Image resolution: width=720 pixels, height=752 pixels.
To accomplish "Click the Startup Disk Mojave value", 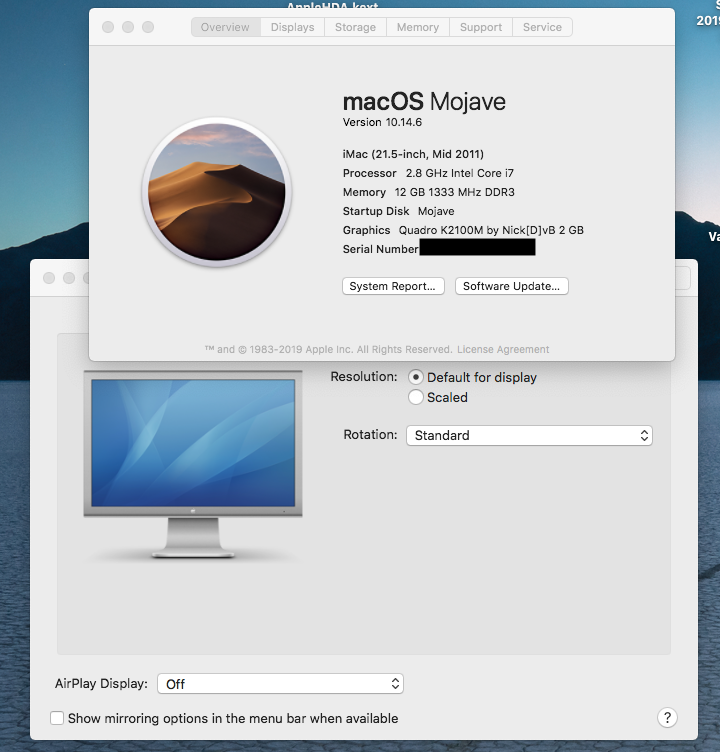I will [436, 212].
